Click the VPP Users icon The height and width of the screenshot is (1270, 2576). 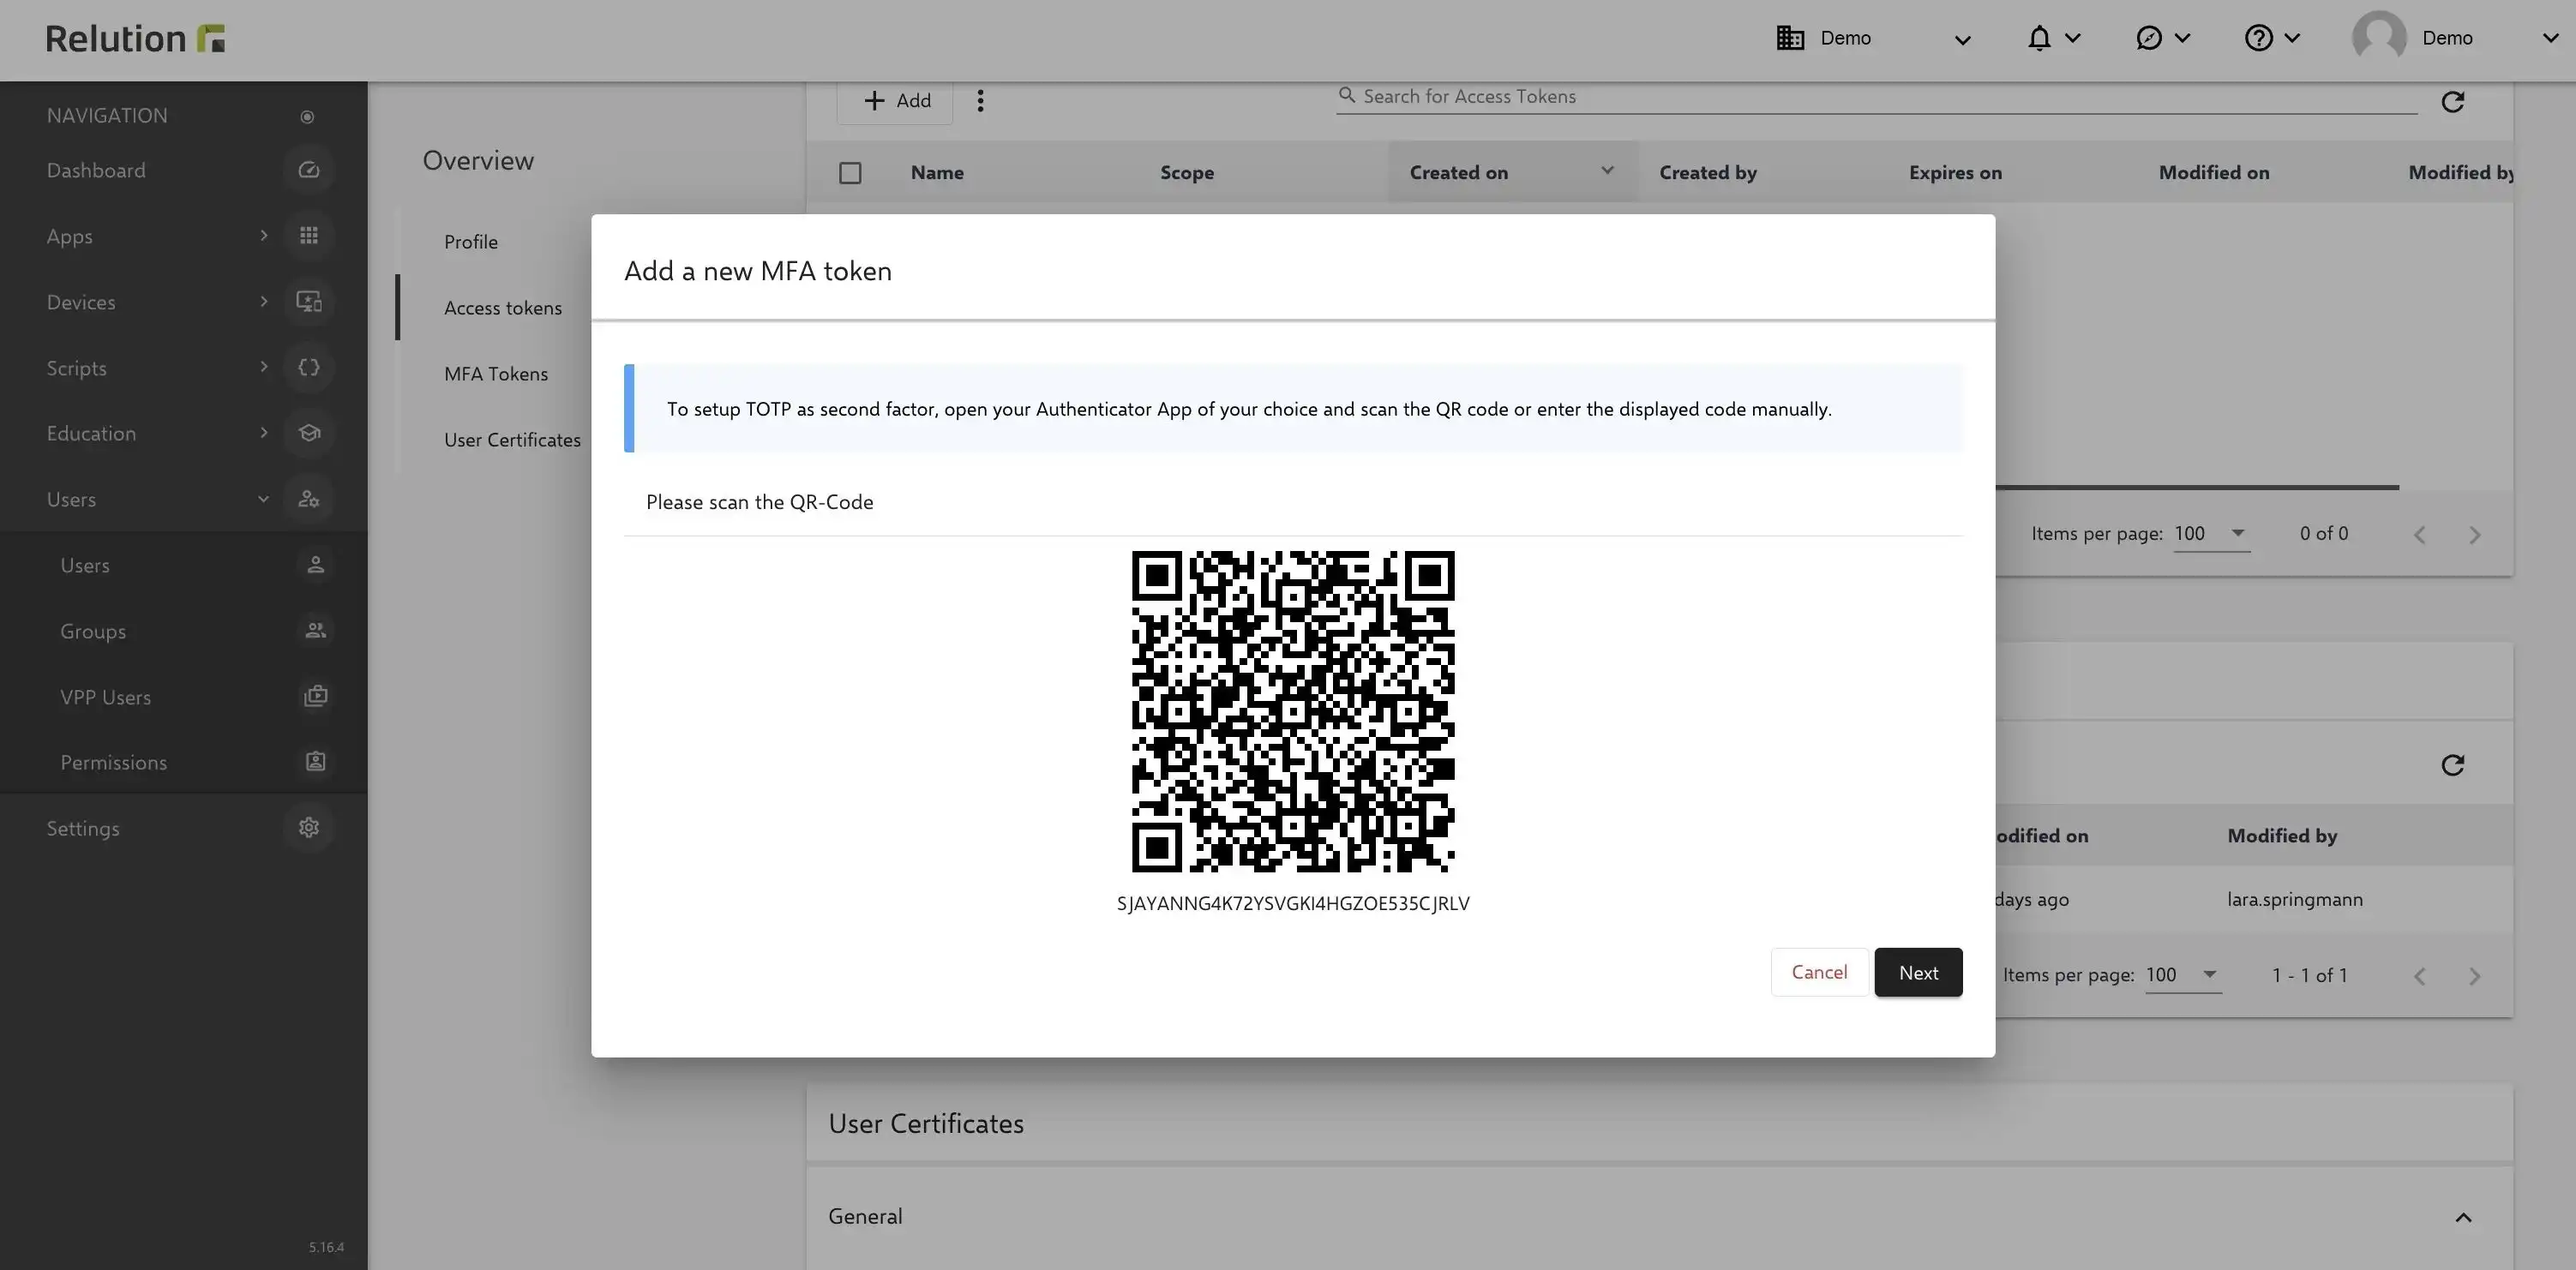[315, 696]
